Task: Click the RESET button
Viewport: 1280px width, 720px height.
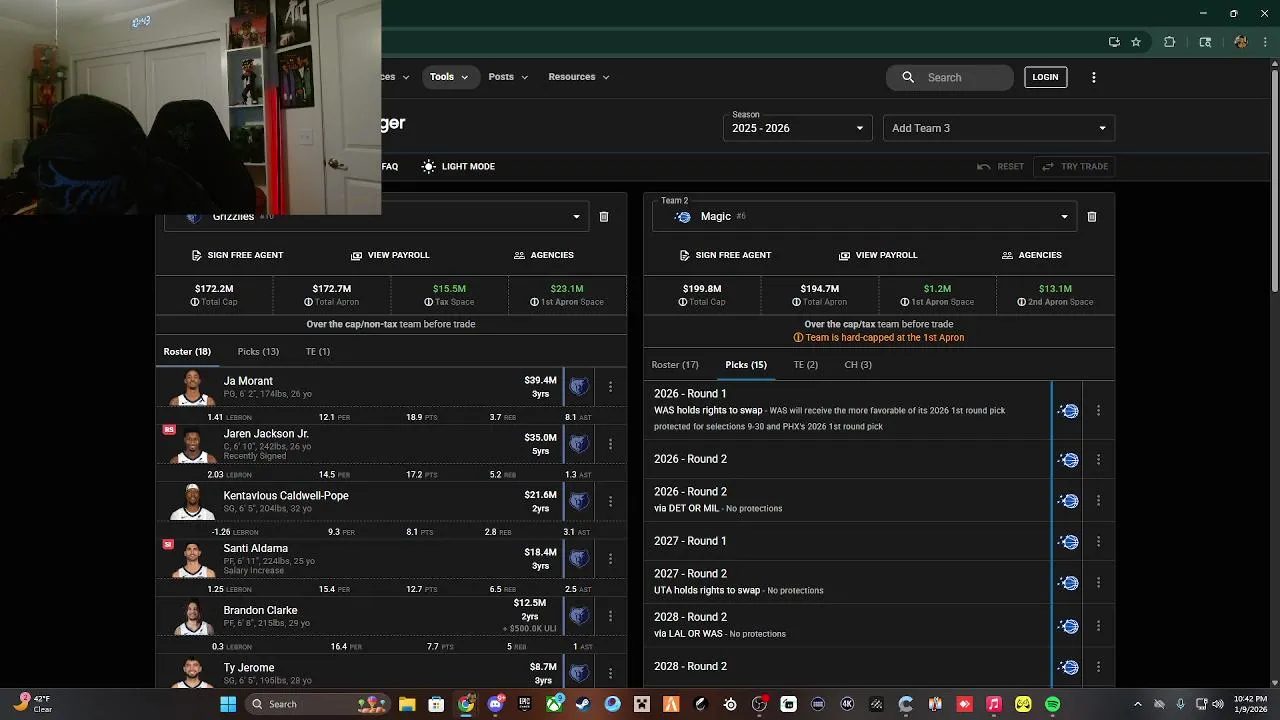Action: coord(1001,166)
